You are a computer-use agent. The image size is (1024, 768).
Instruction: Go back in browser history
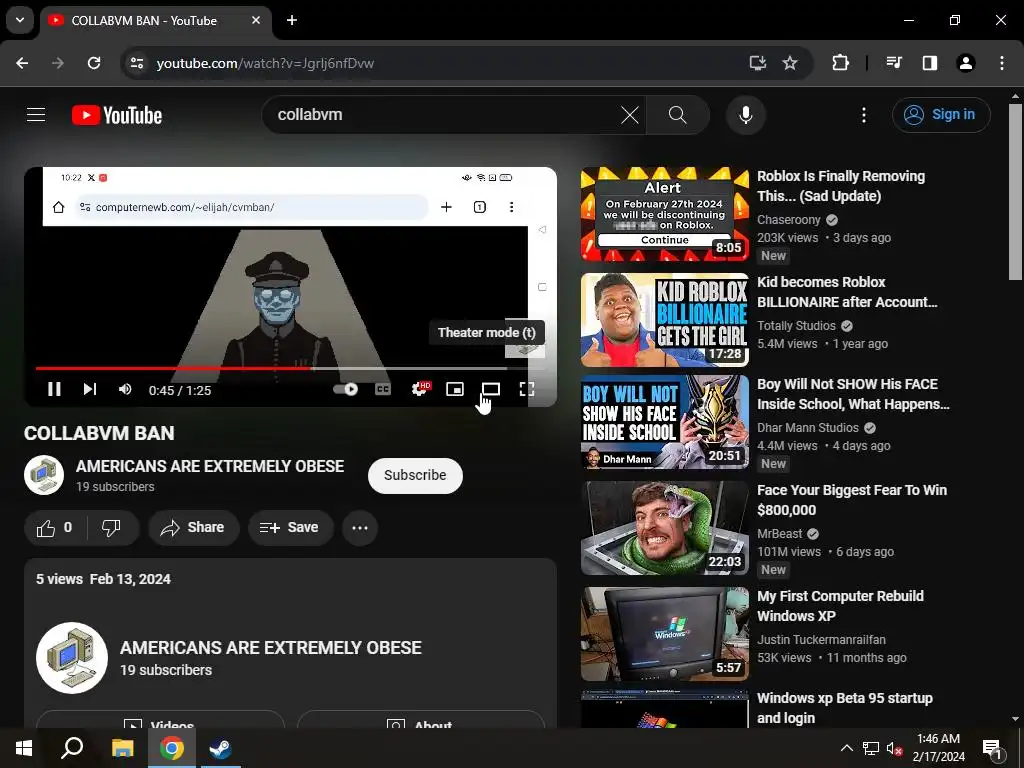pyautogui.click(x=22, y=63)
